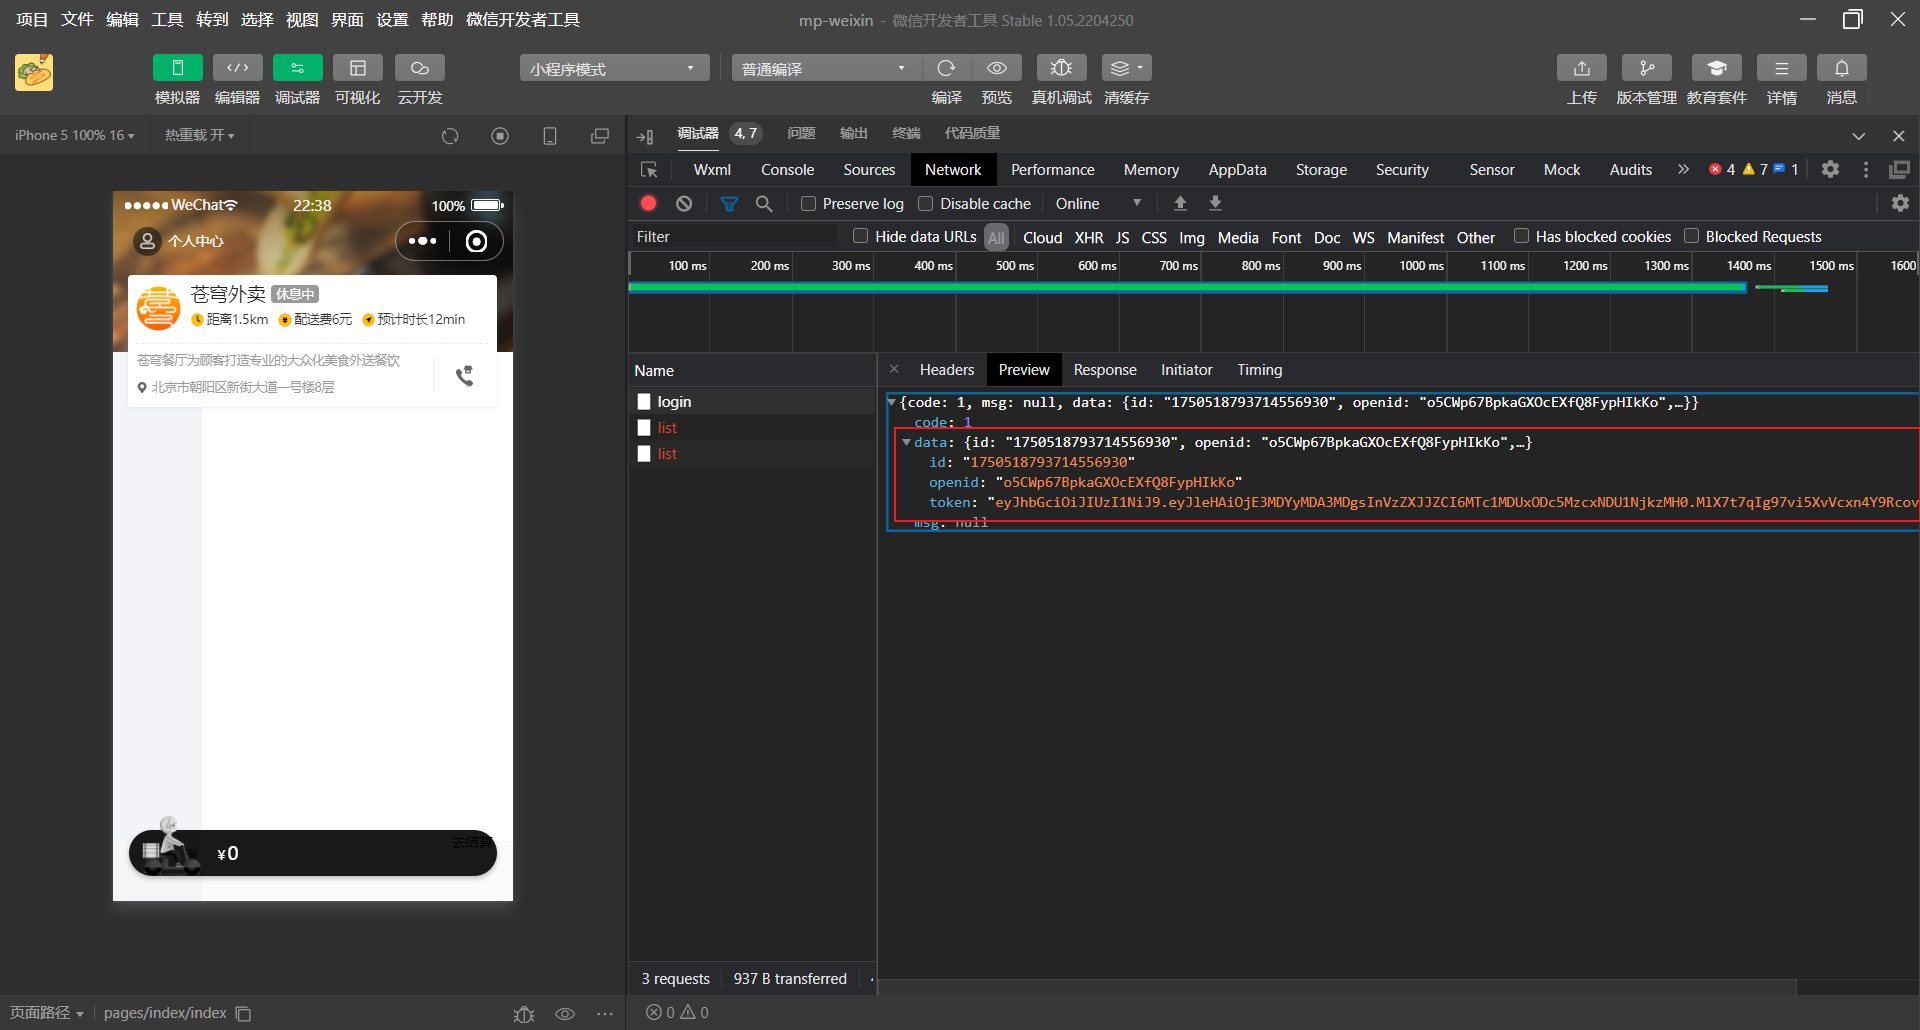Click the phone call icon in restaurant card
Screen dimensions: 1920x1030
[x=464, y=376]
